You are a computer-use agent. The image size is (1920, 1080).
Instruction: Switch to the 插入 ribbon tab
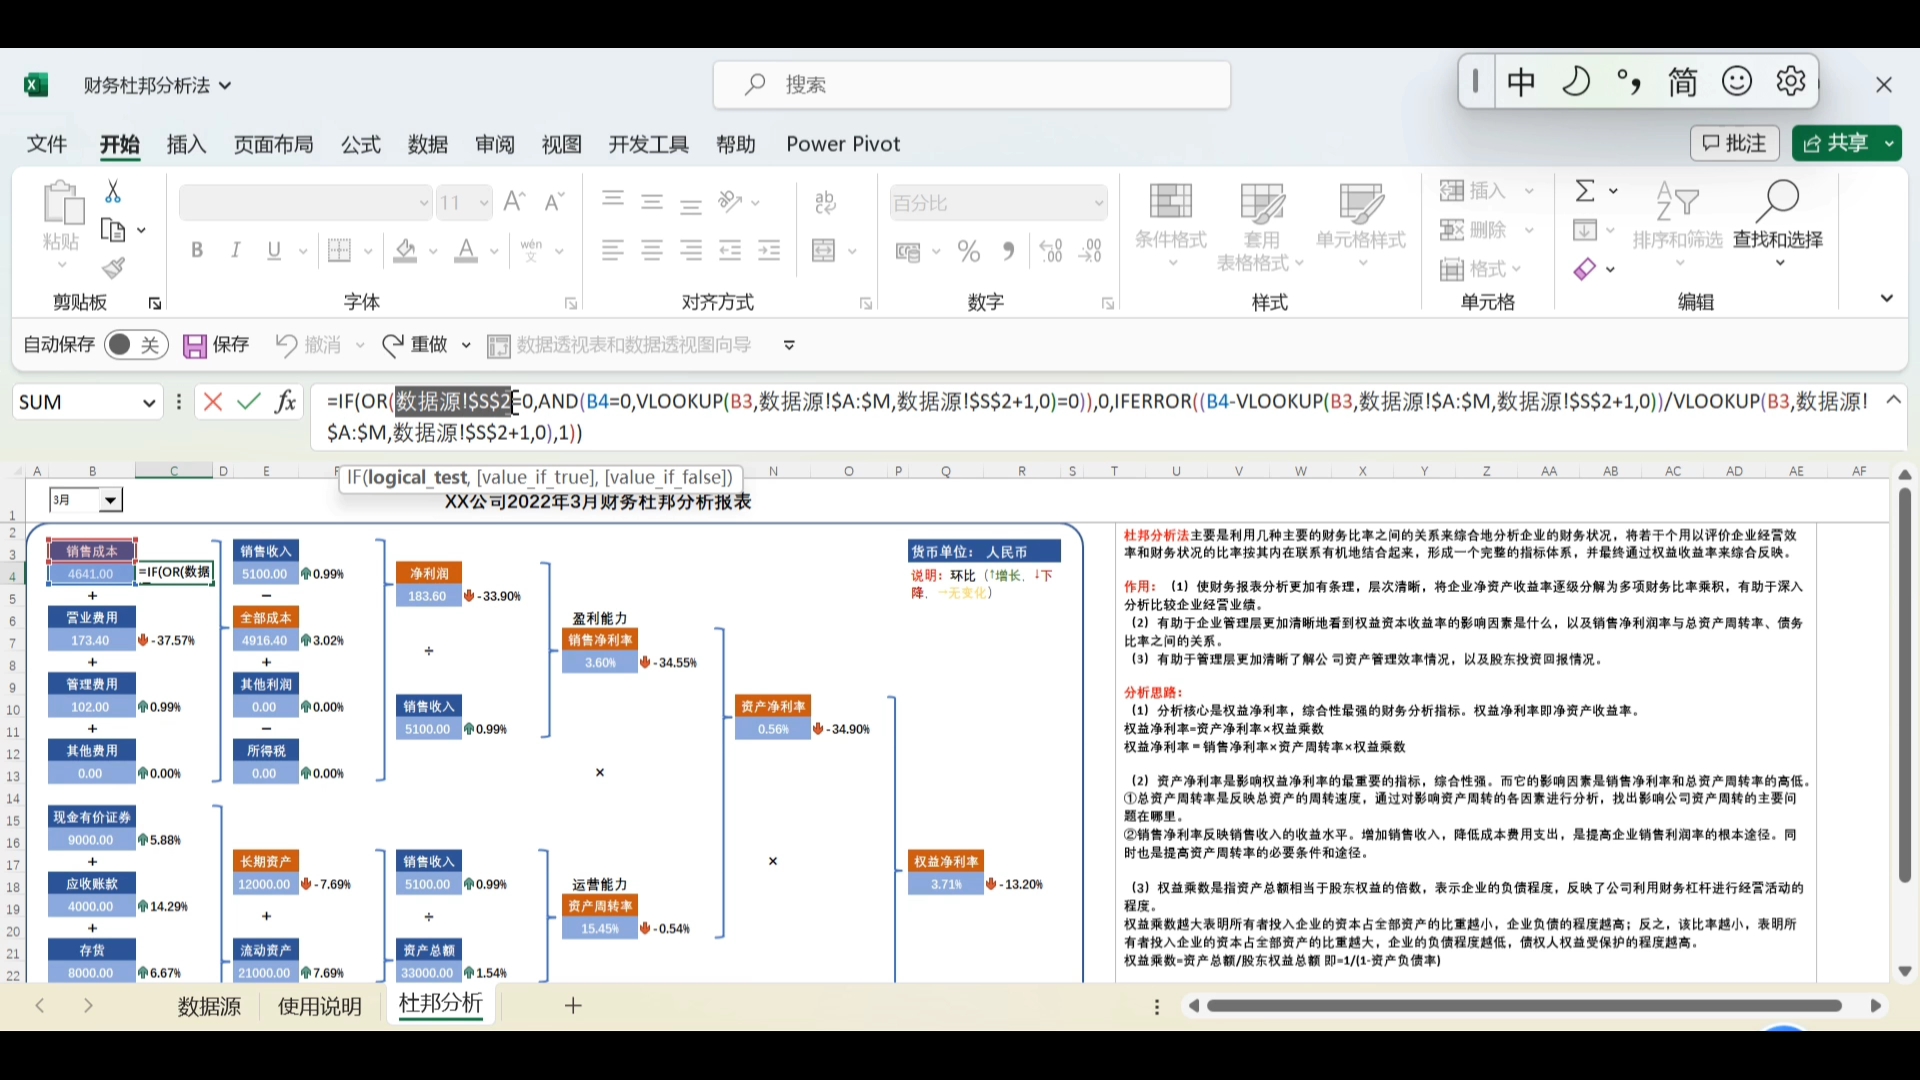pyautogui.click(x=186, y=144)
